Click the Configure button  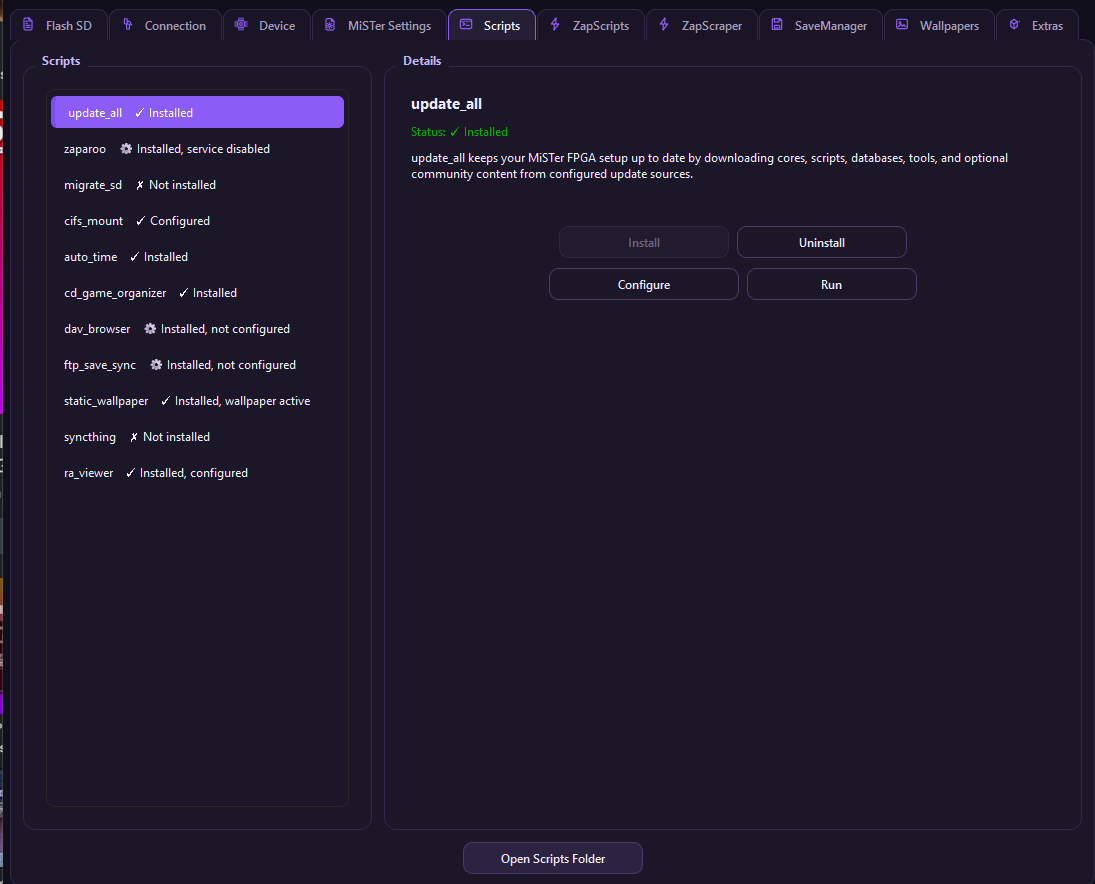point(644,284)
